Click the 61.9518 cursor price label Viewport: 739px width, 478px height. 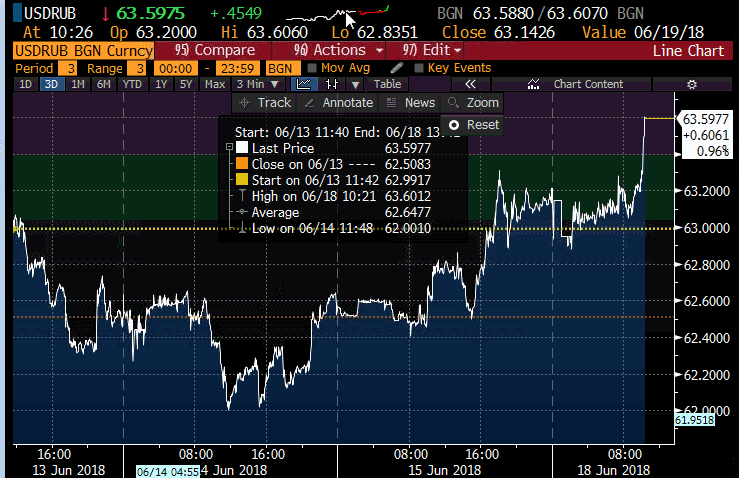[x=695, y=420]
